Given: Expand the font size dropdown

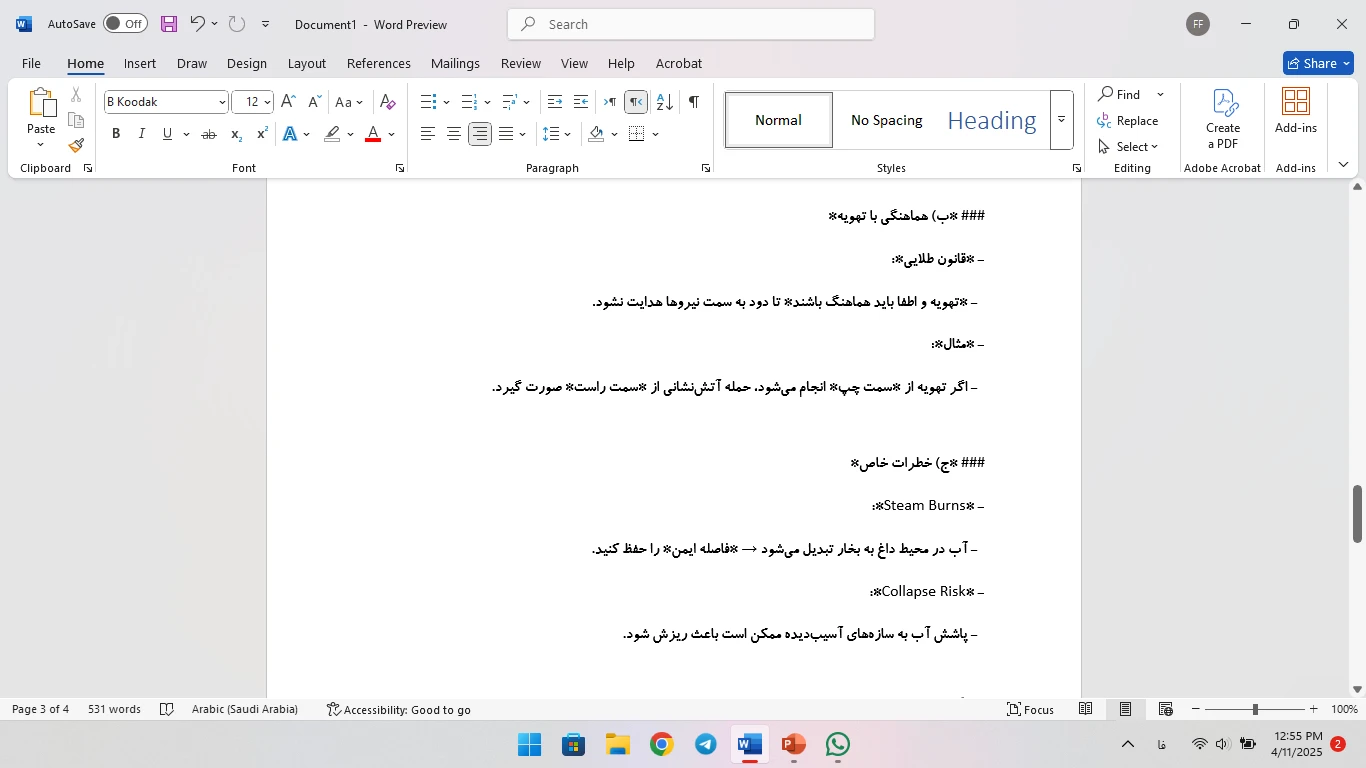Looking at the screenshot, I should click(x=267, y=102).
